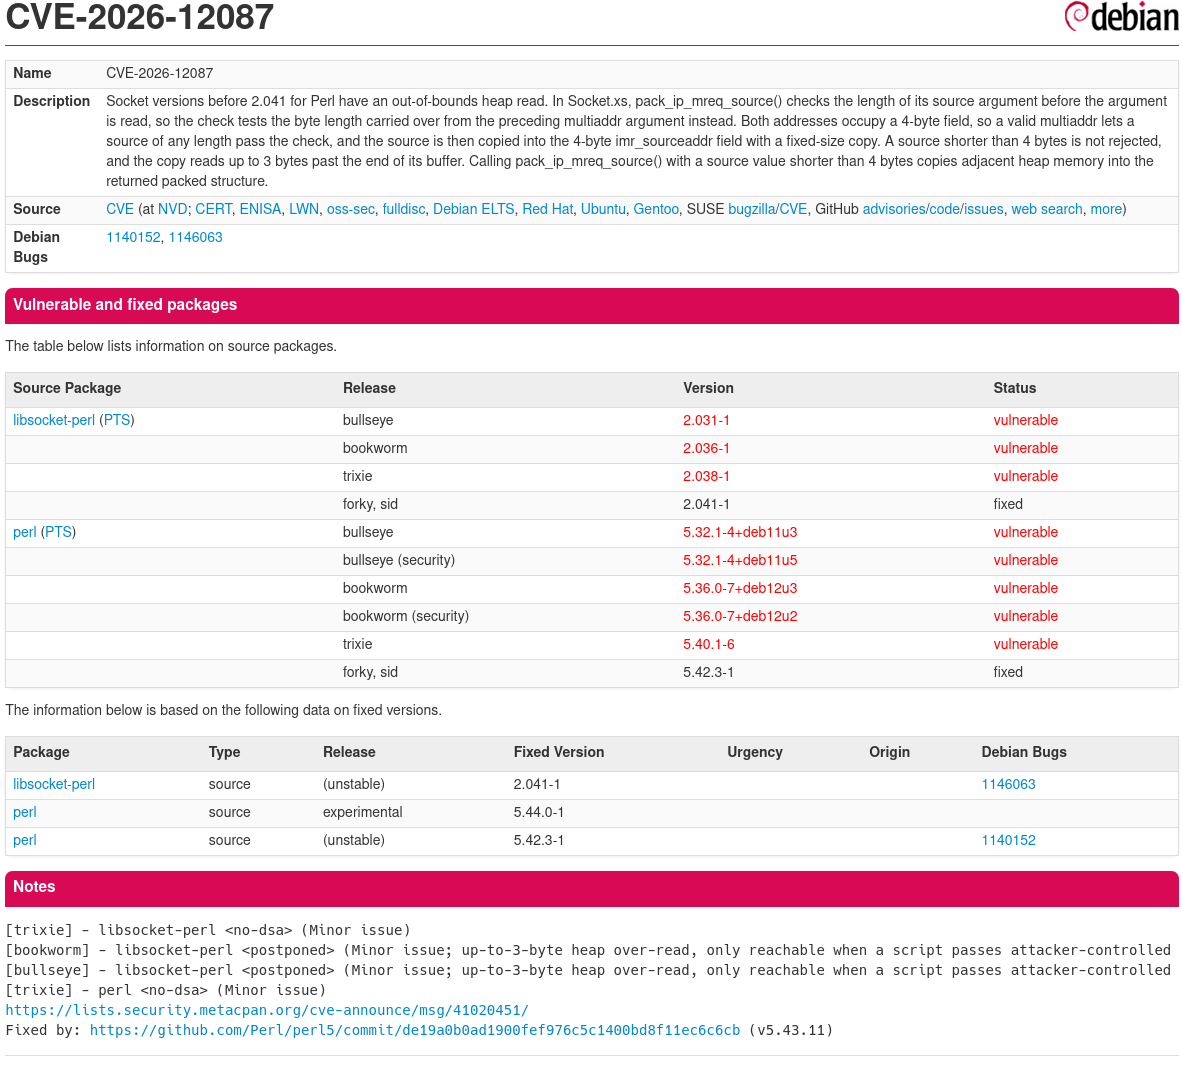Open libsocket-perl in Source Package table

point(54,420)
